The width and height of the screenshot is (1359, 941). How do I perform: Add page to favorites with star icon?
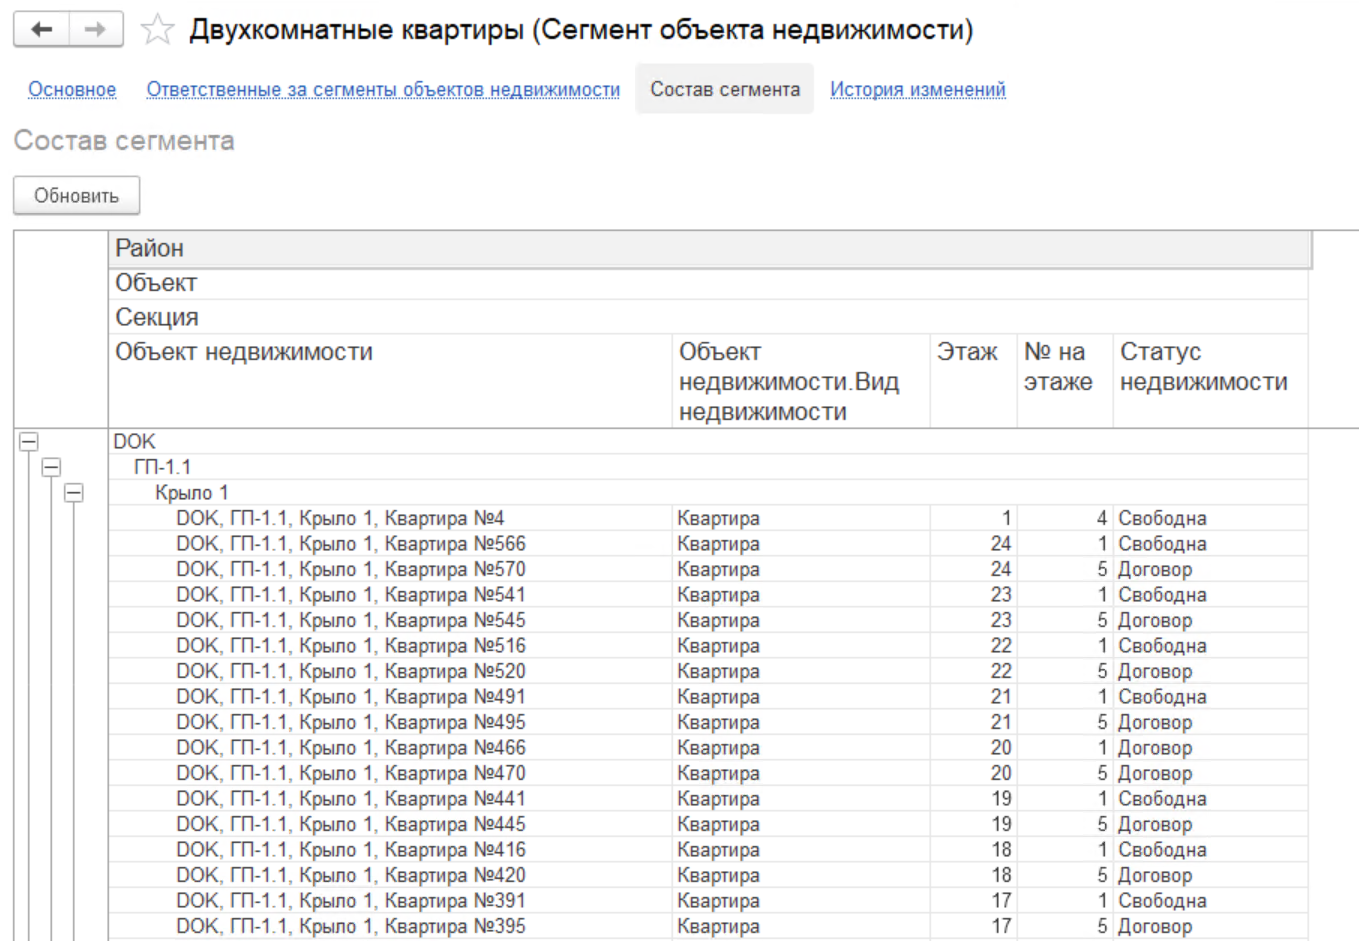[157, 30]
